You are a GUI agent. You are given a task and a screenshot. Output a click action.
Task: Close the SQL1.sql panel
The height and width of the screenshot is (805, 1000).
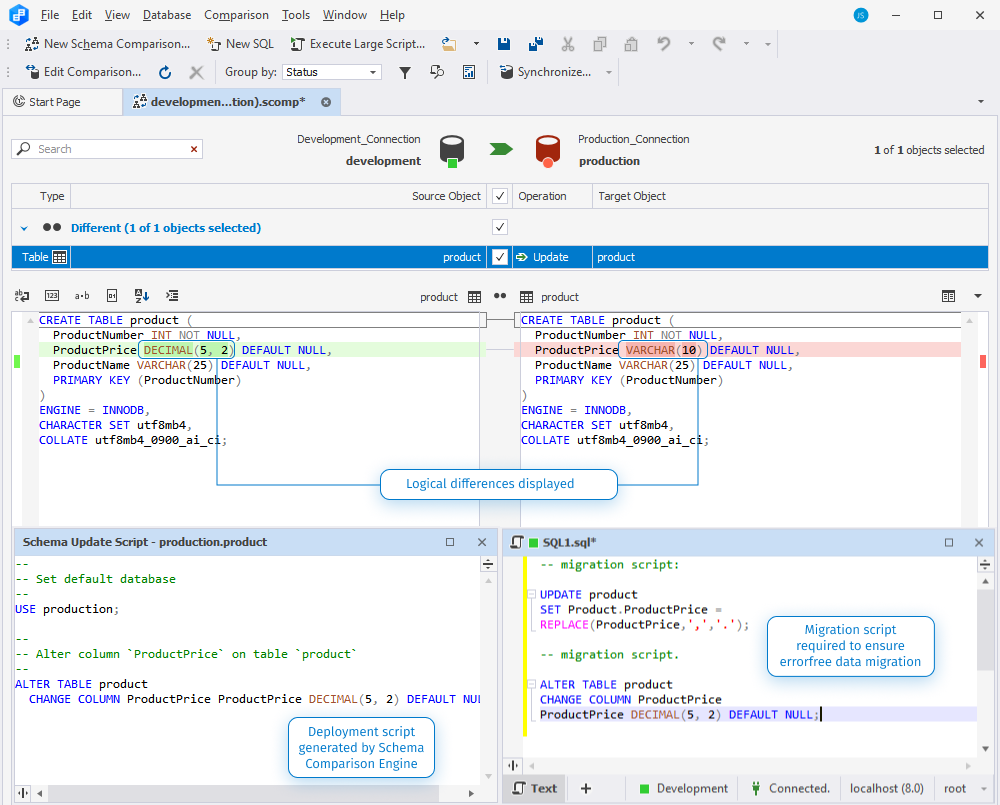pos(979,542)
